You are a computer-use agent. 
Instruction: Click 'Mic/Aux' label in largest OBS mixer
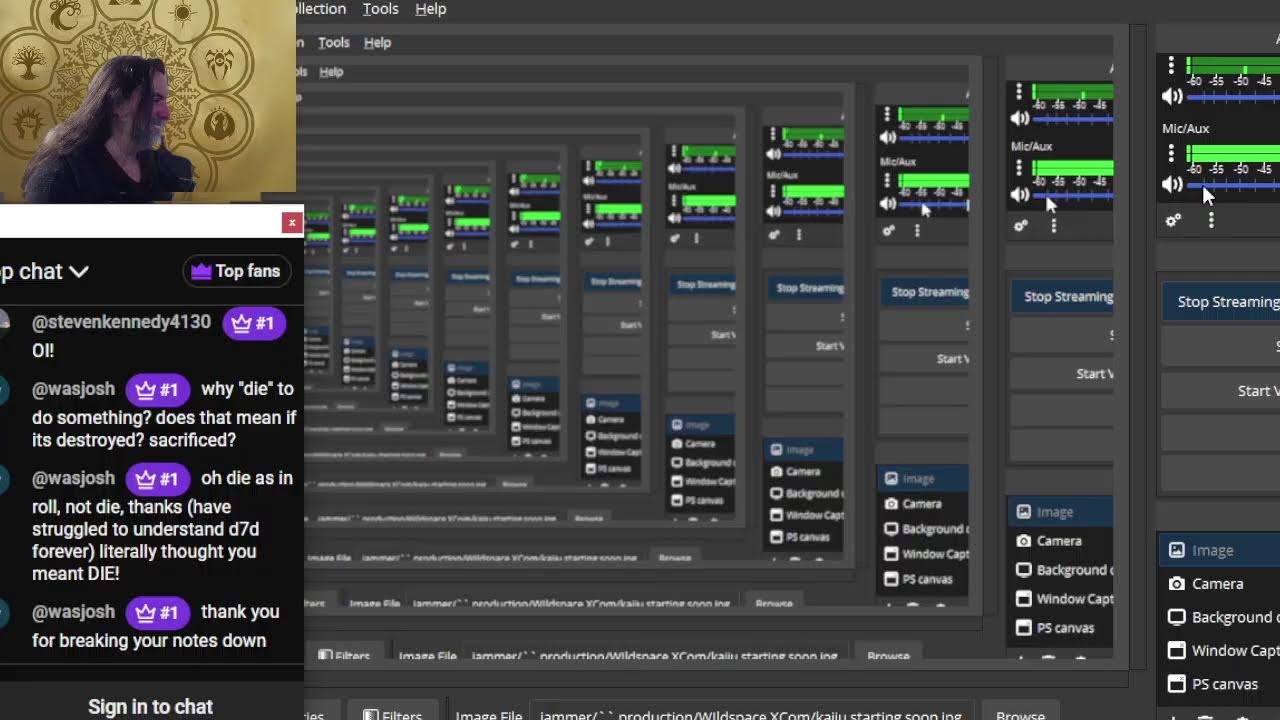[x=1186, y=129]
